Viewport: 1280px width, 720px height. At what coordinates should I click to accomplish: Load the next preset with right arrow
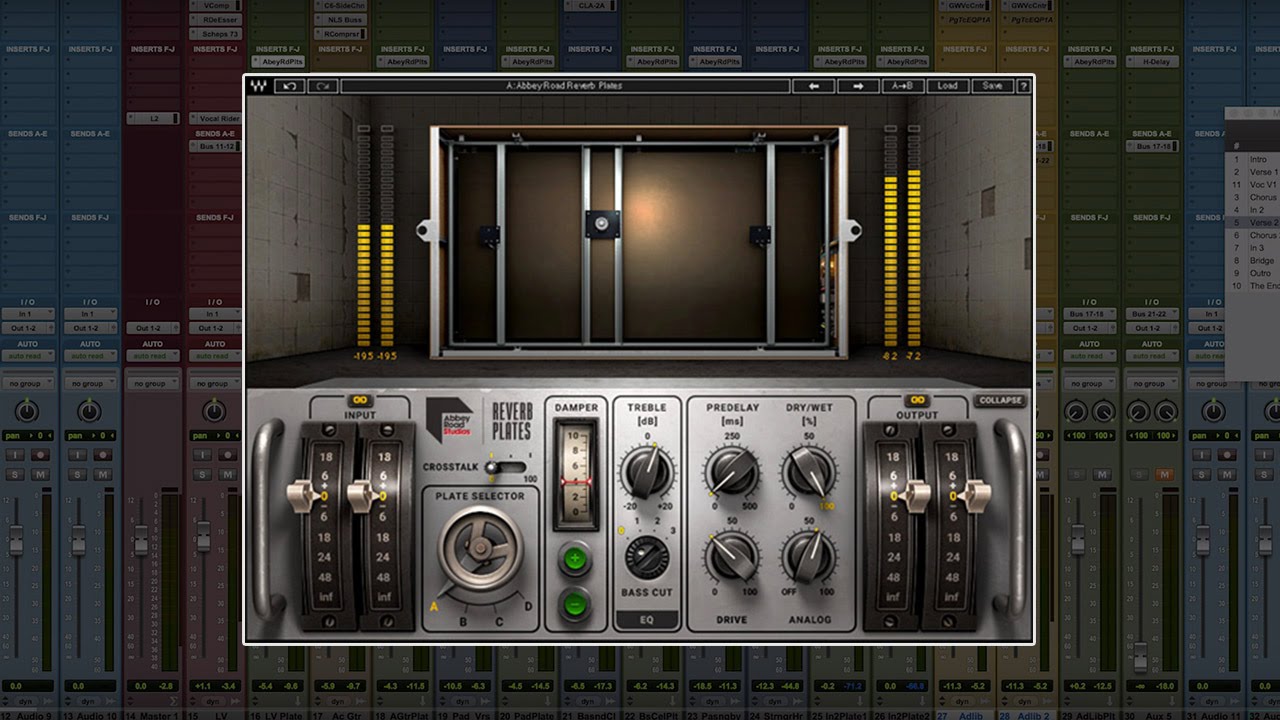(857, 86)
